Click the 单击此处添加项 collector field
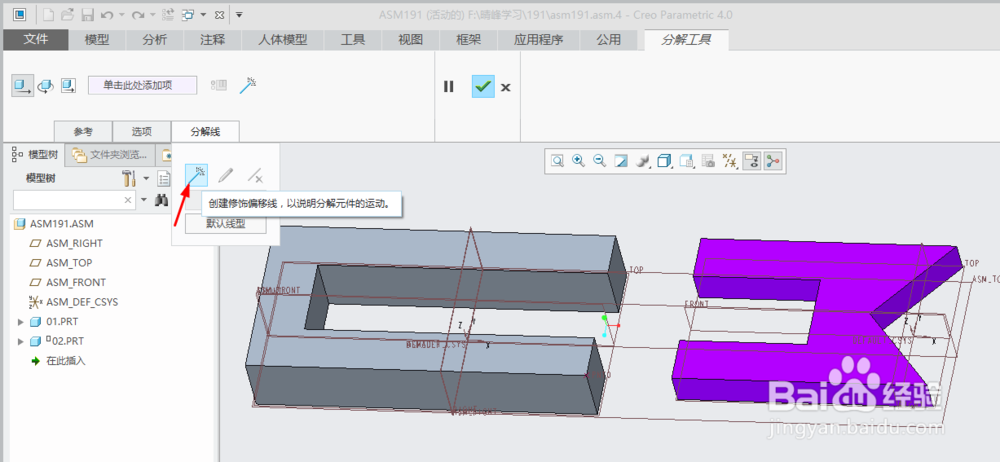The image size is (1000, 462). [142, 86]
